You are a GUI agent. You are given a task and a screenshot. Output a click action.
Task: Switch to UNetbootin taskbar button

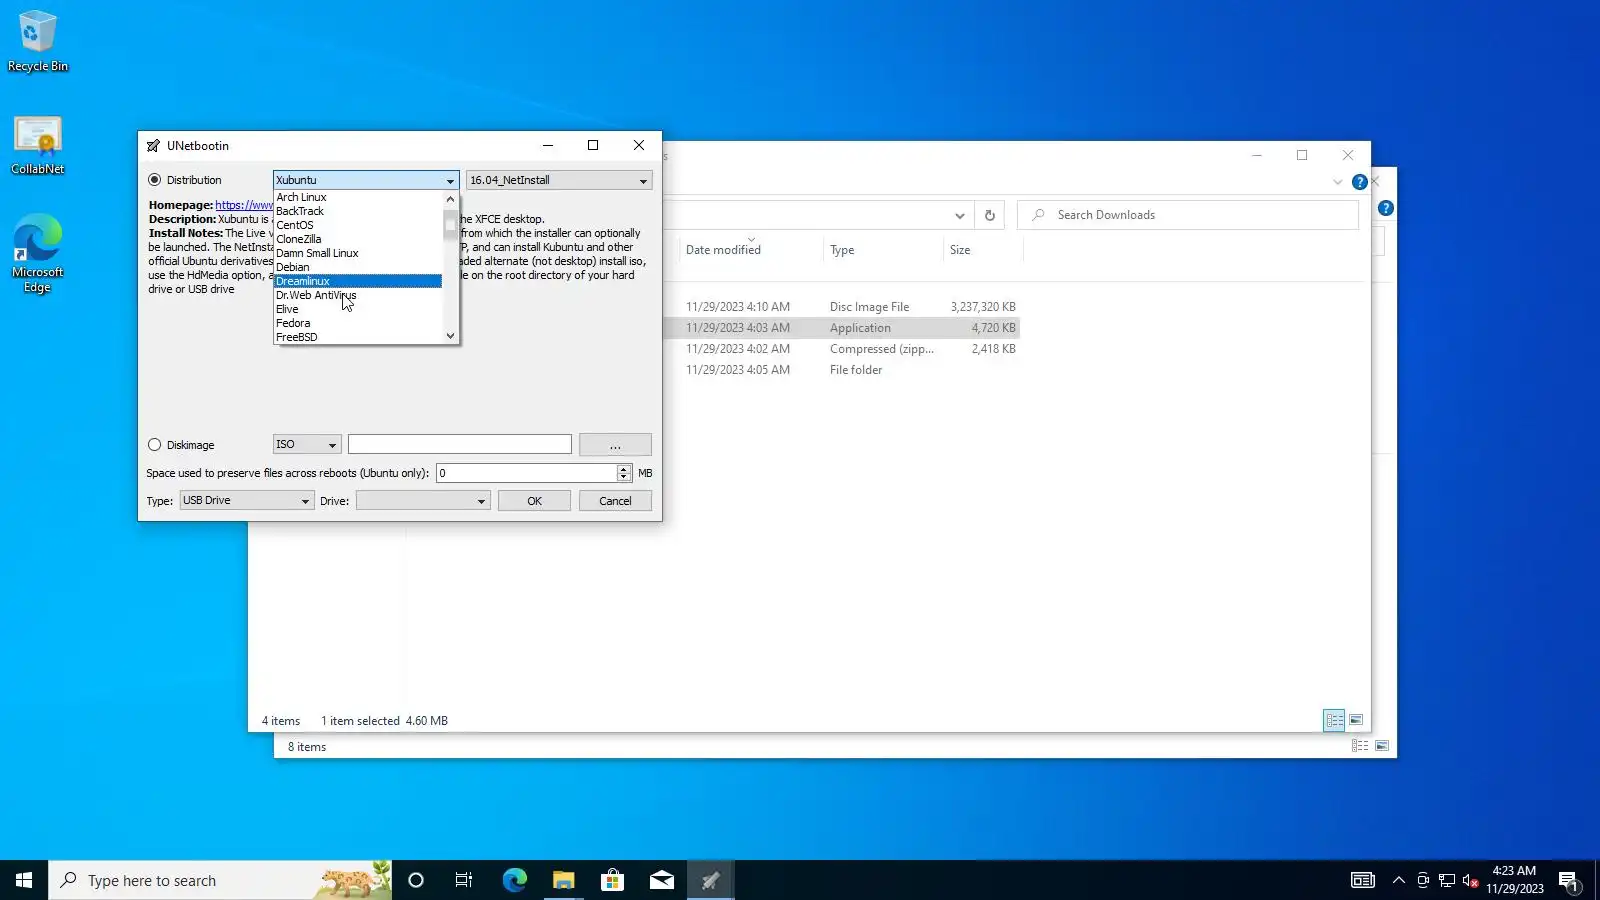coord(710,880)
